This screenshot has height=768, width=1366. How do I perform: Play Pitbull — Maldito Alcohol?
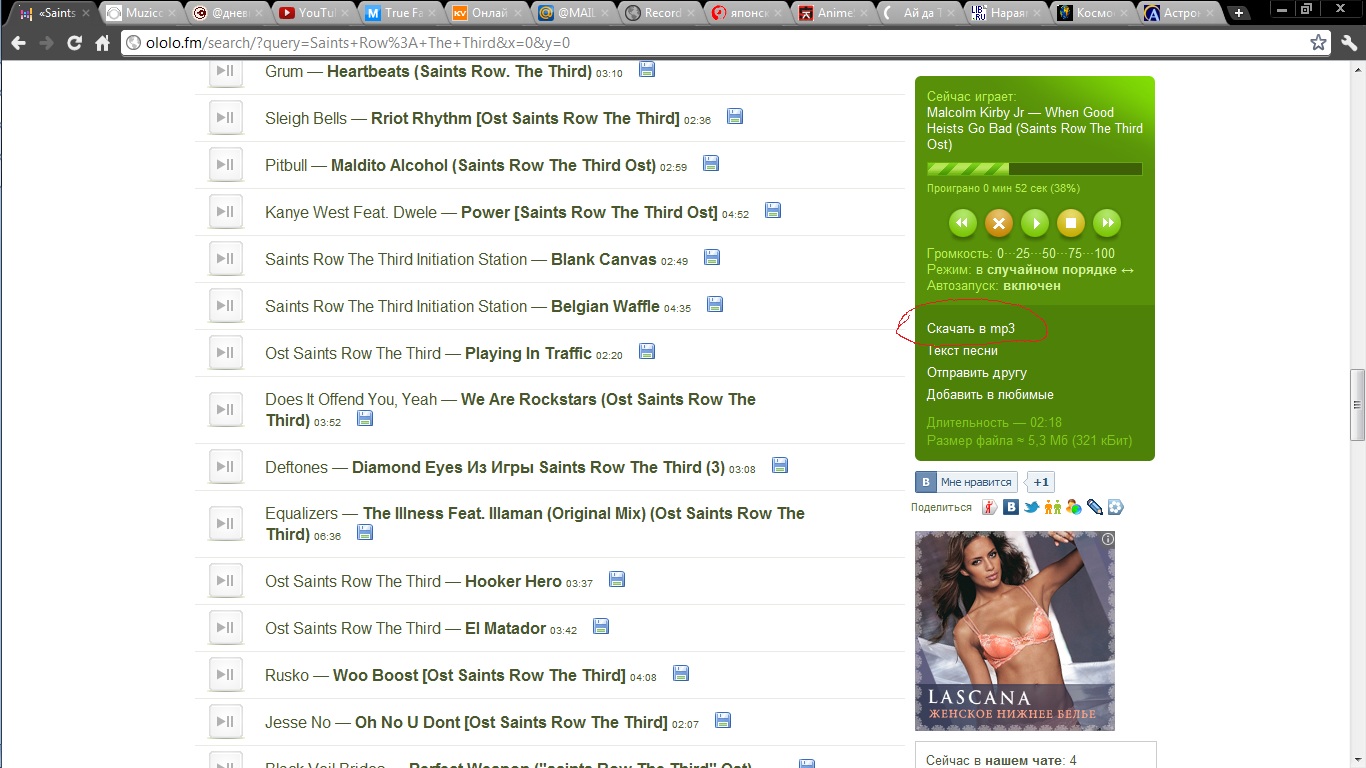(226, 165)
